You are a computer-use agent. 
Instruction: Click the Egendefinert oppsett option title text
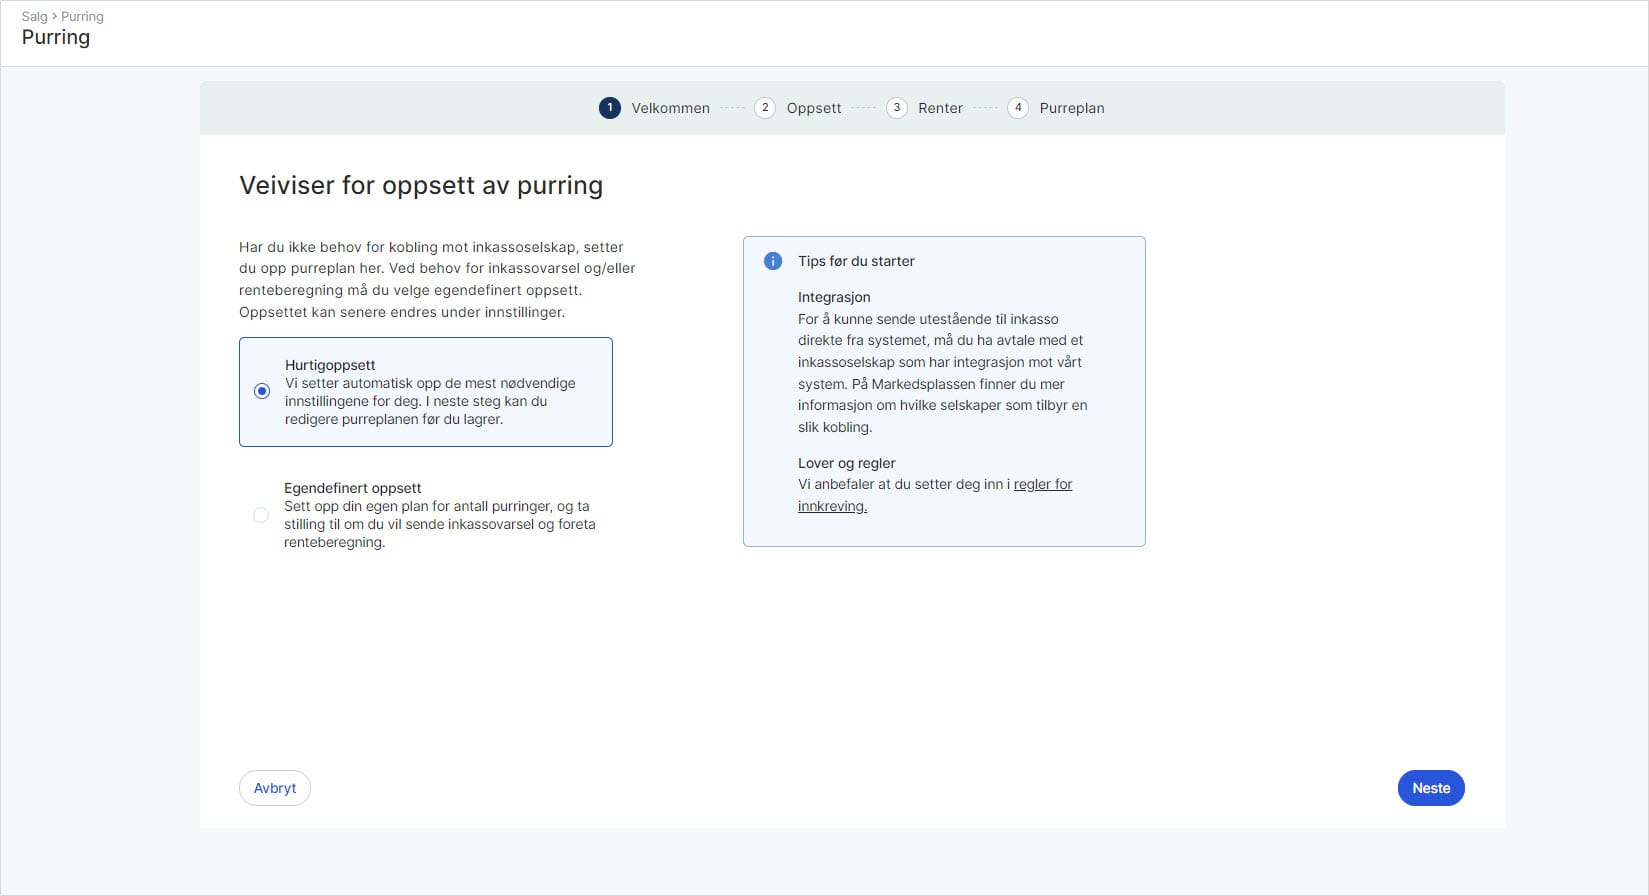point(352,488)
